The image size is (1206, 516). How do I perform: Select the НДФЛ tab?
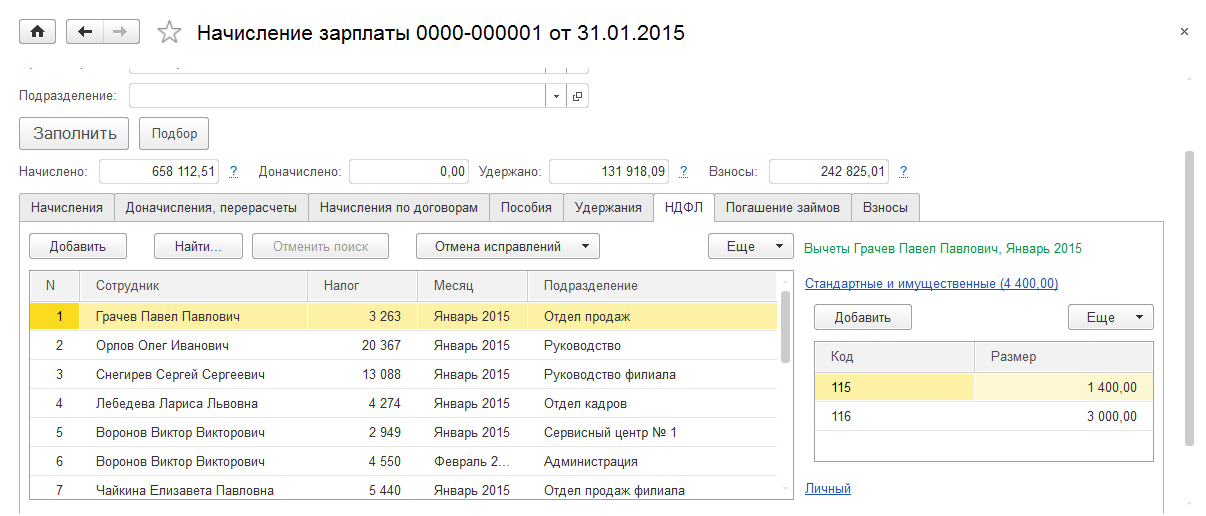[684, 207]
